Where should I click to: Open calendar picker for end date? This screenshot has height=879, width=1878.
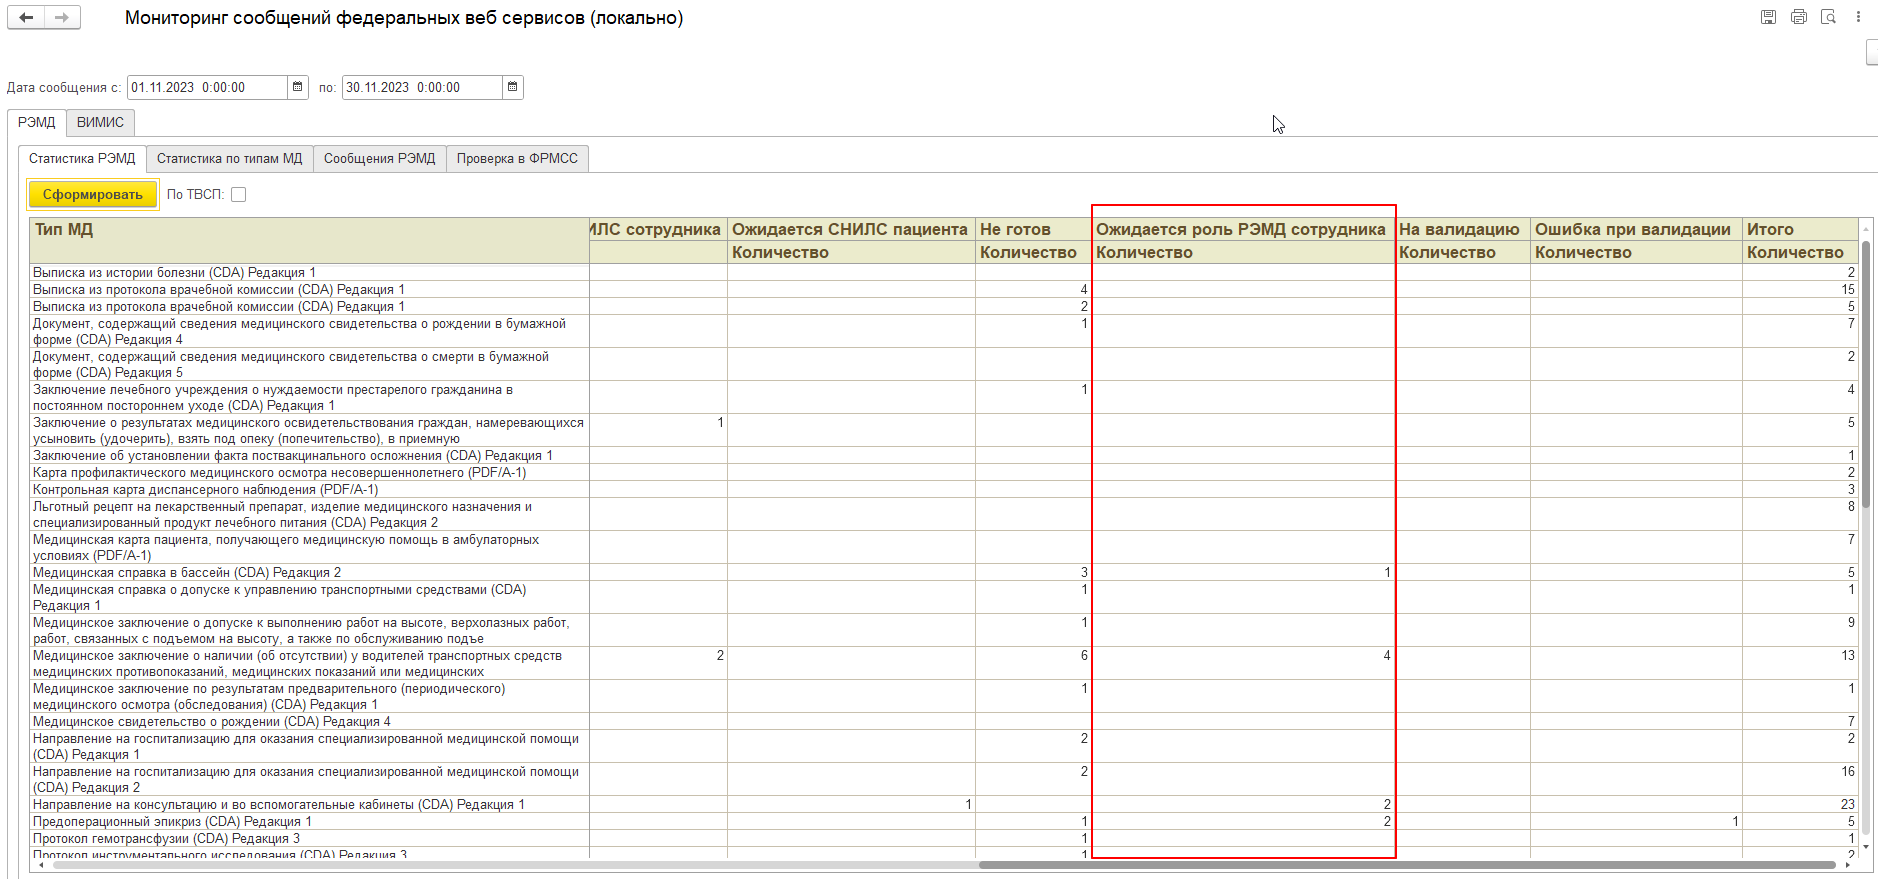click(512, 88)
